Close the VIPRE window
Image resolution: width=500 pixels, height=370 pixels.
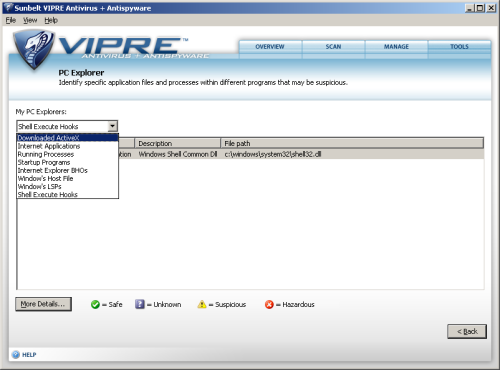coord(491,8)
